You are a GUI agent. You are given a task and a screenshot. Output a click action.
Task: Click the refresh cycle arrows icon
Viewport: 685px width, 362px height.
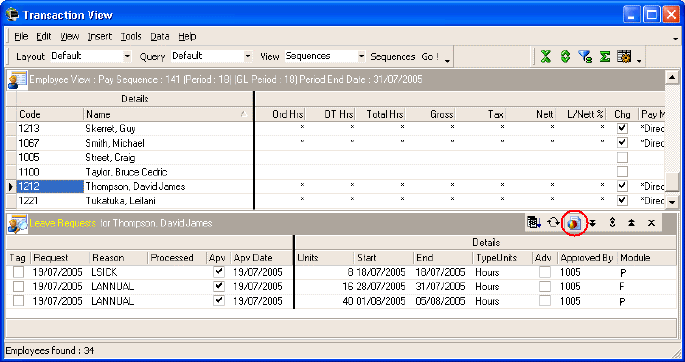(553, 223)
